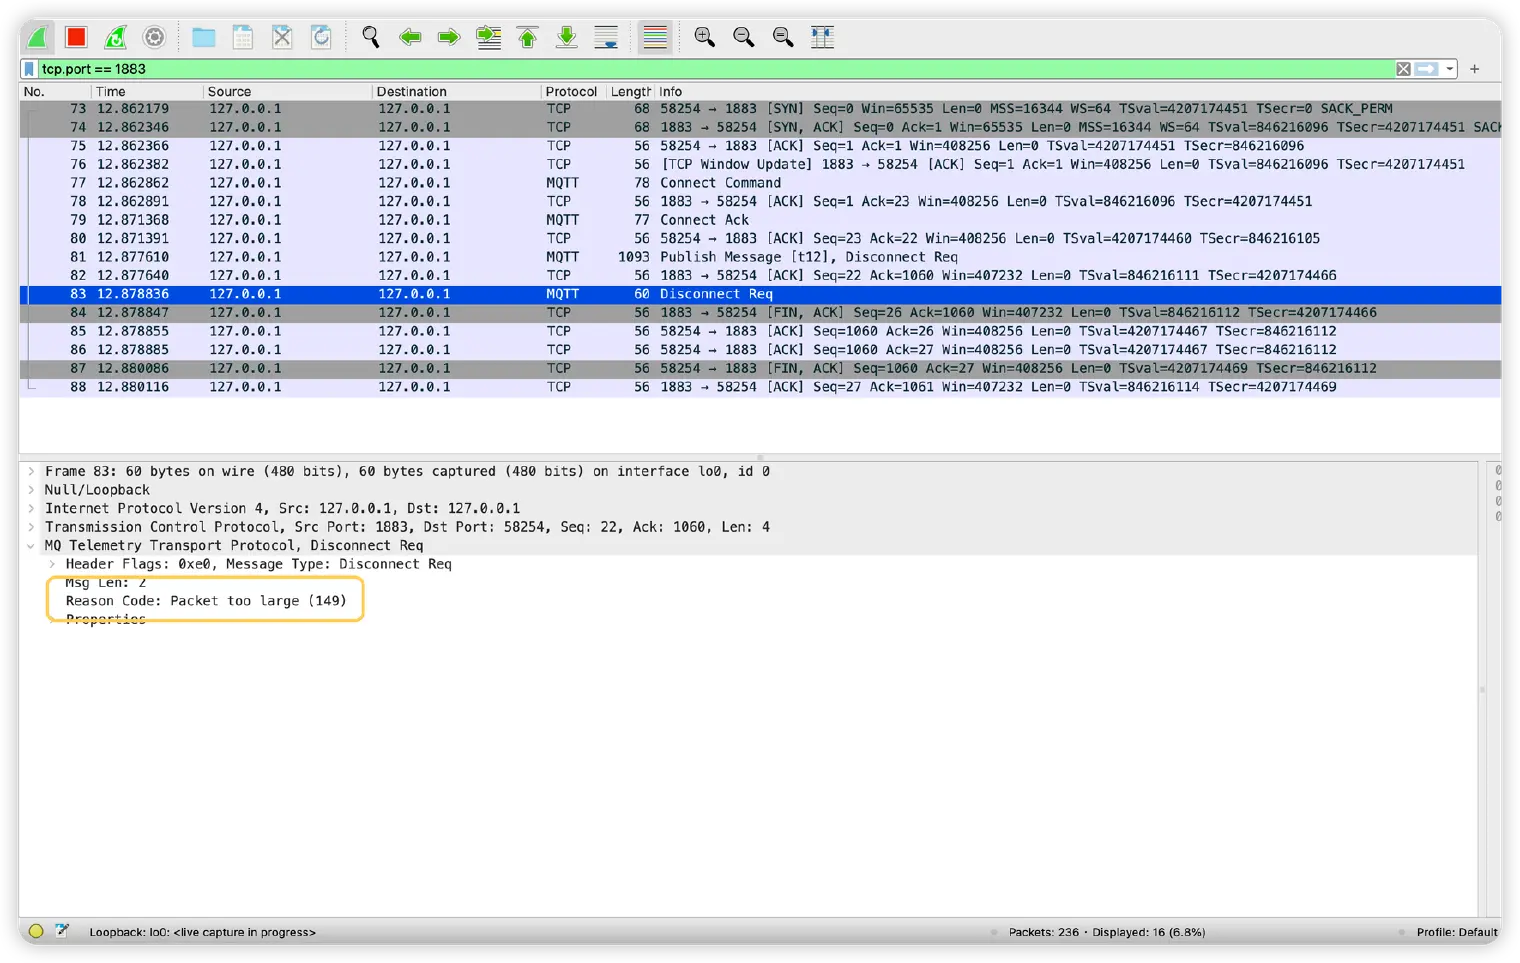Zoom in packet text
The image size is (1520, 963).
(705, 37)
